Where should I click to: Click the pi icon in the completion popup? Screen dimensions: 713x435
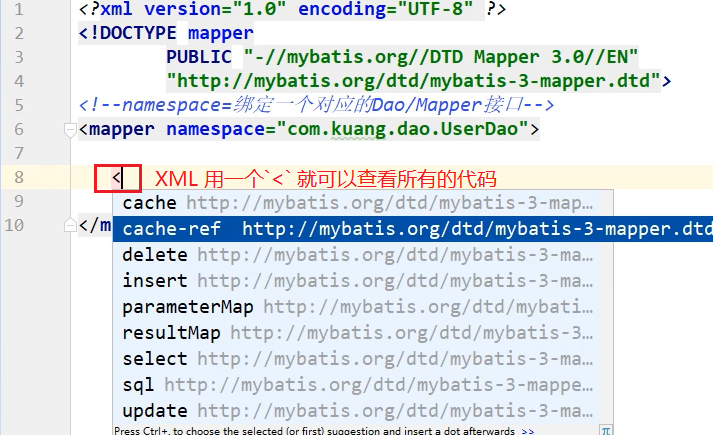pyautogui.click(x=606, y=430)
